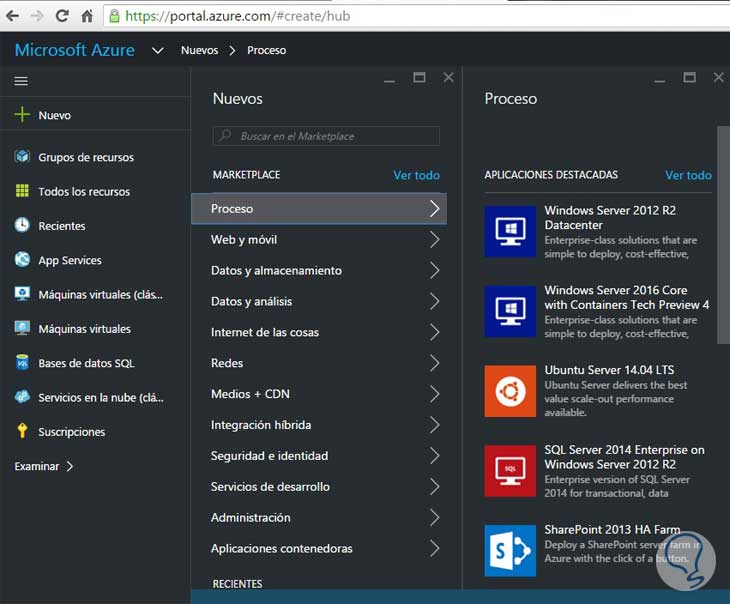Click the browser forward arrow
The height and width of the screenshot is (604, 730).
click(x=37, y=16)
